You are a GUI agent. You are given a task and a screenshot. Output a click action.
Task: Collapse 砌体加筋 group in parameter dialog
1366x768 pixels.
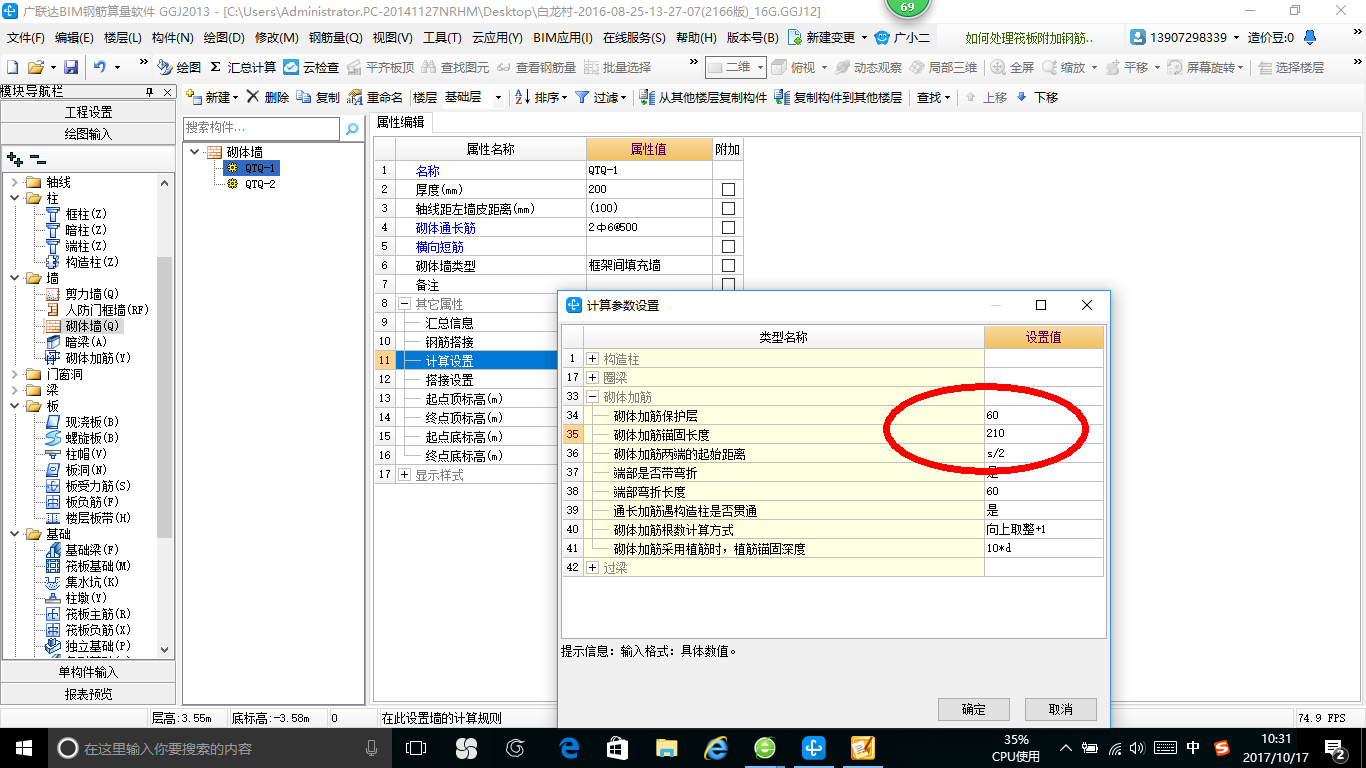coord(593,396)
